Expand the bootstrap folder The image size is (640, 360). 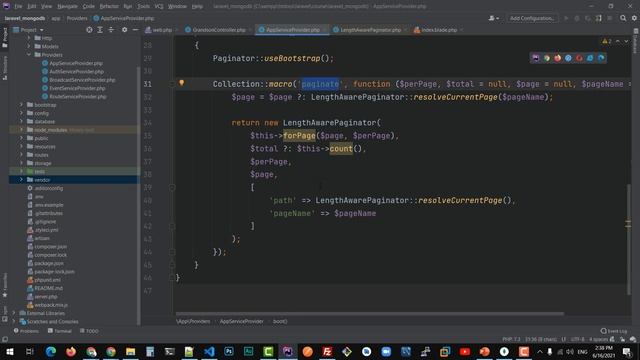(x=21, y=104)
